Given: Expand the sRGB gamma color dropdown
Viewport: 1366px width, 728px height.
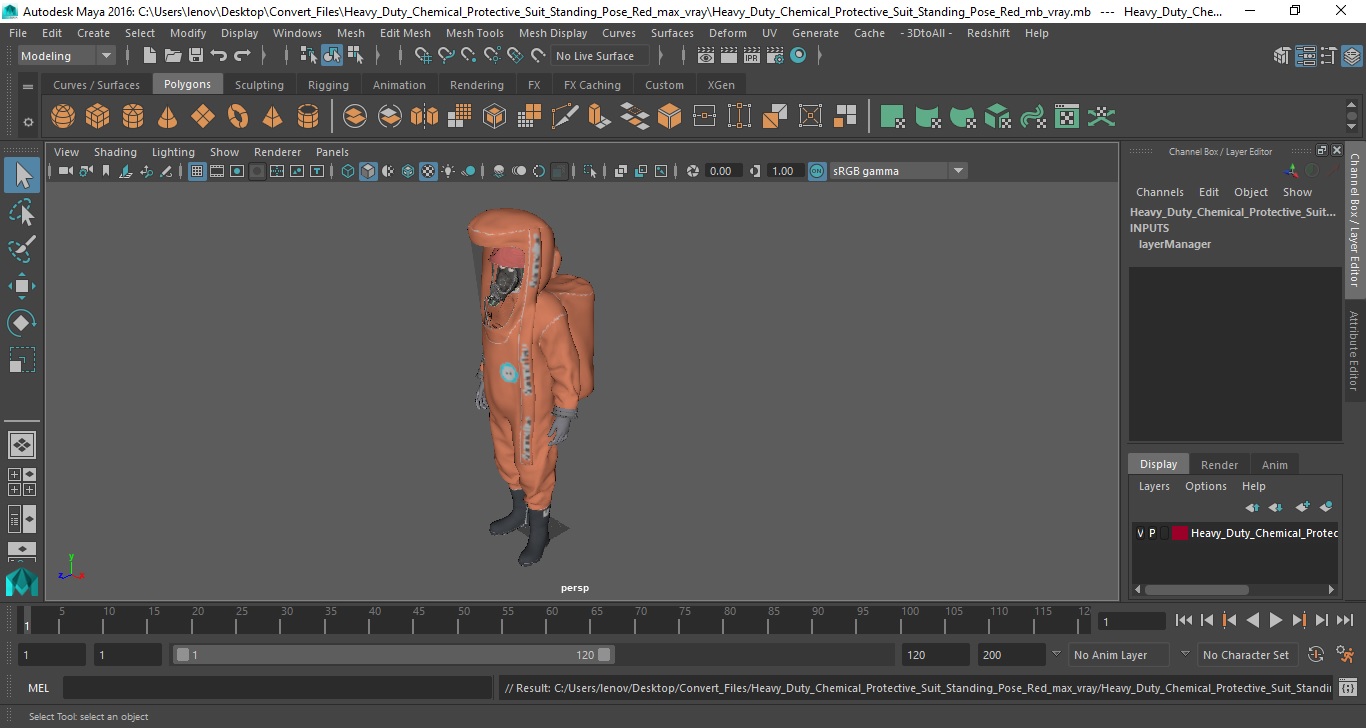Looking at the screenshot, I should pyautogui.click(x=898, y=171).
